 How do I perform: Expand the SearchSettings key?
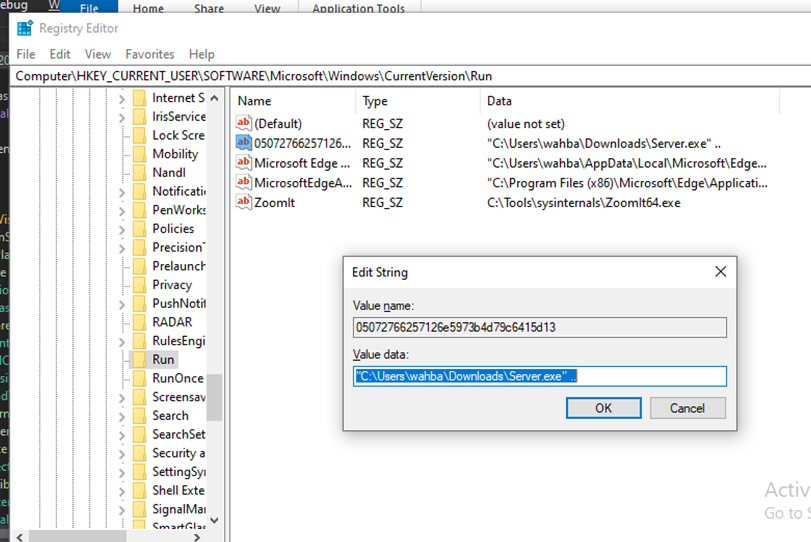[x=122, y=435]
